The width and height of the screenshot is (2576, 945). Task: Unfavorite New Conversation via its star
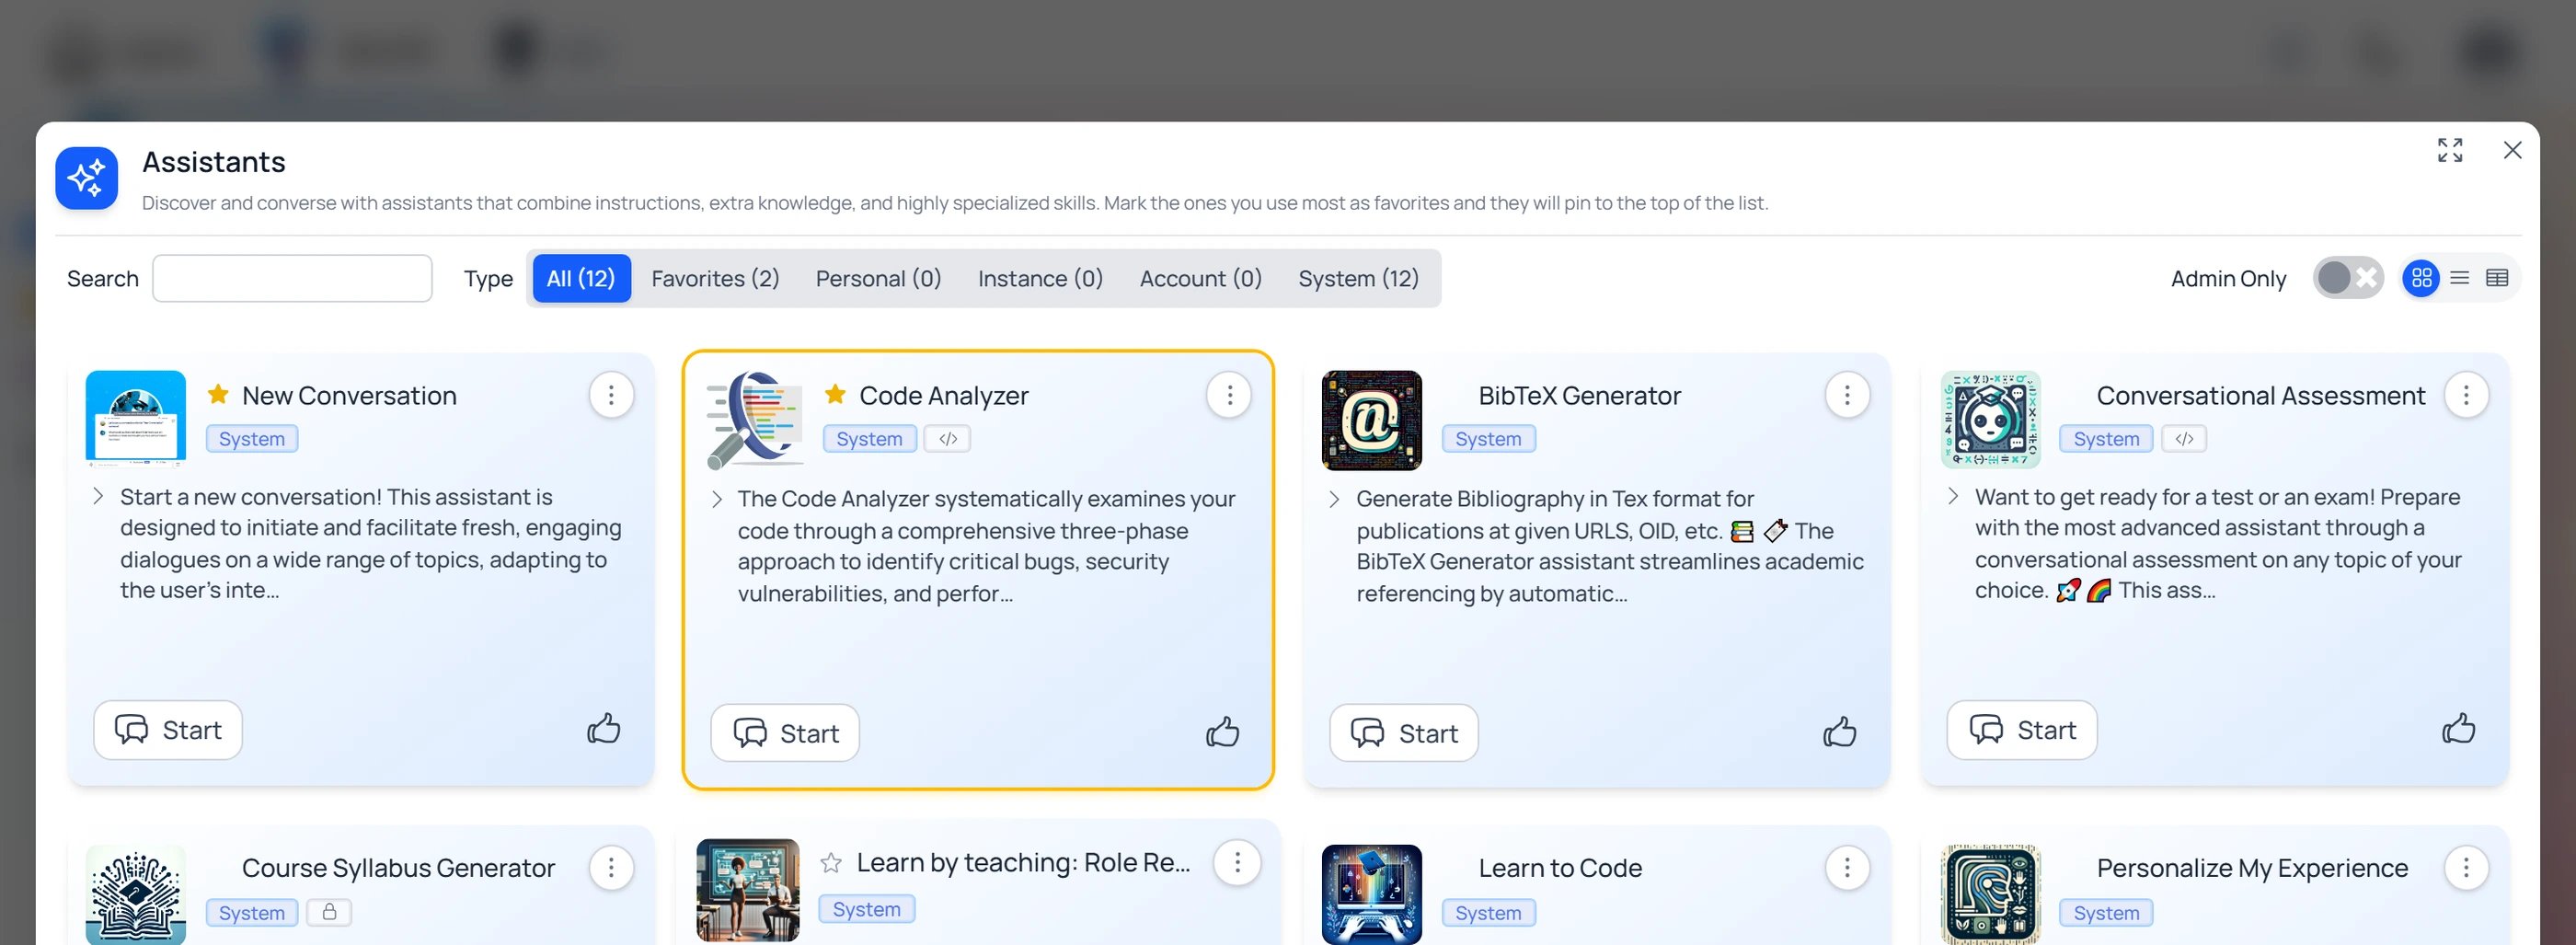coord(218,394)
